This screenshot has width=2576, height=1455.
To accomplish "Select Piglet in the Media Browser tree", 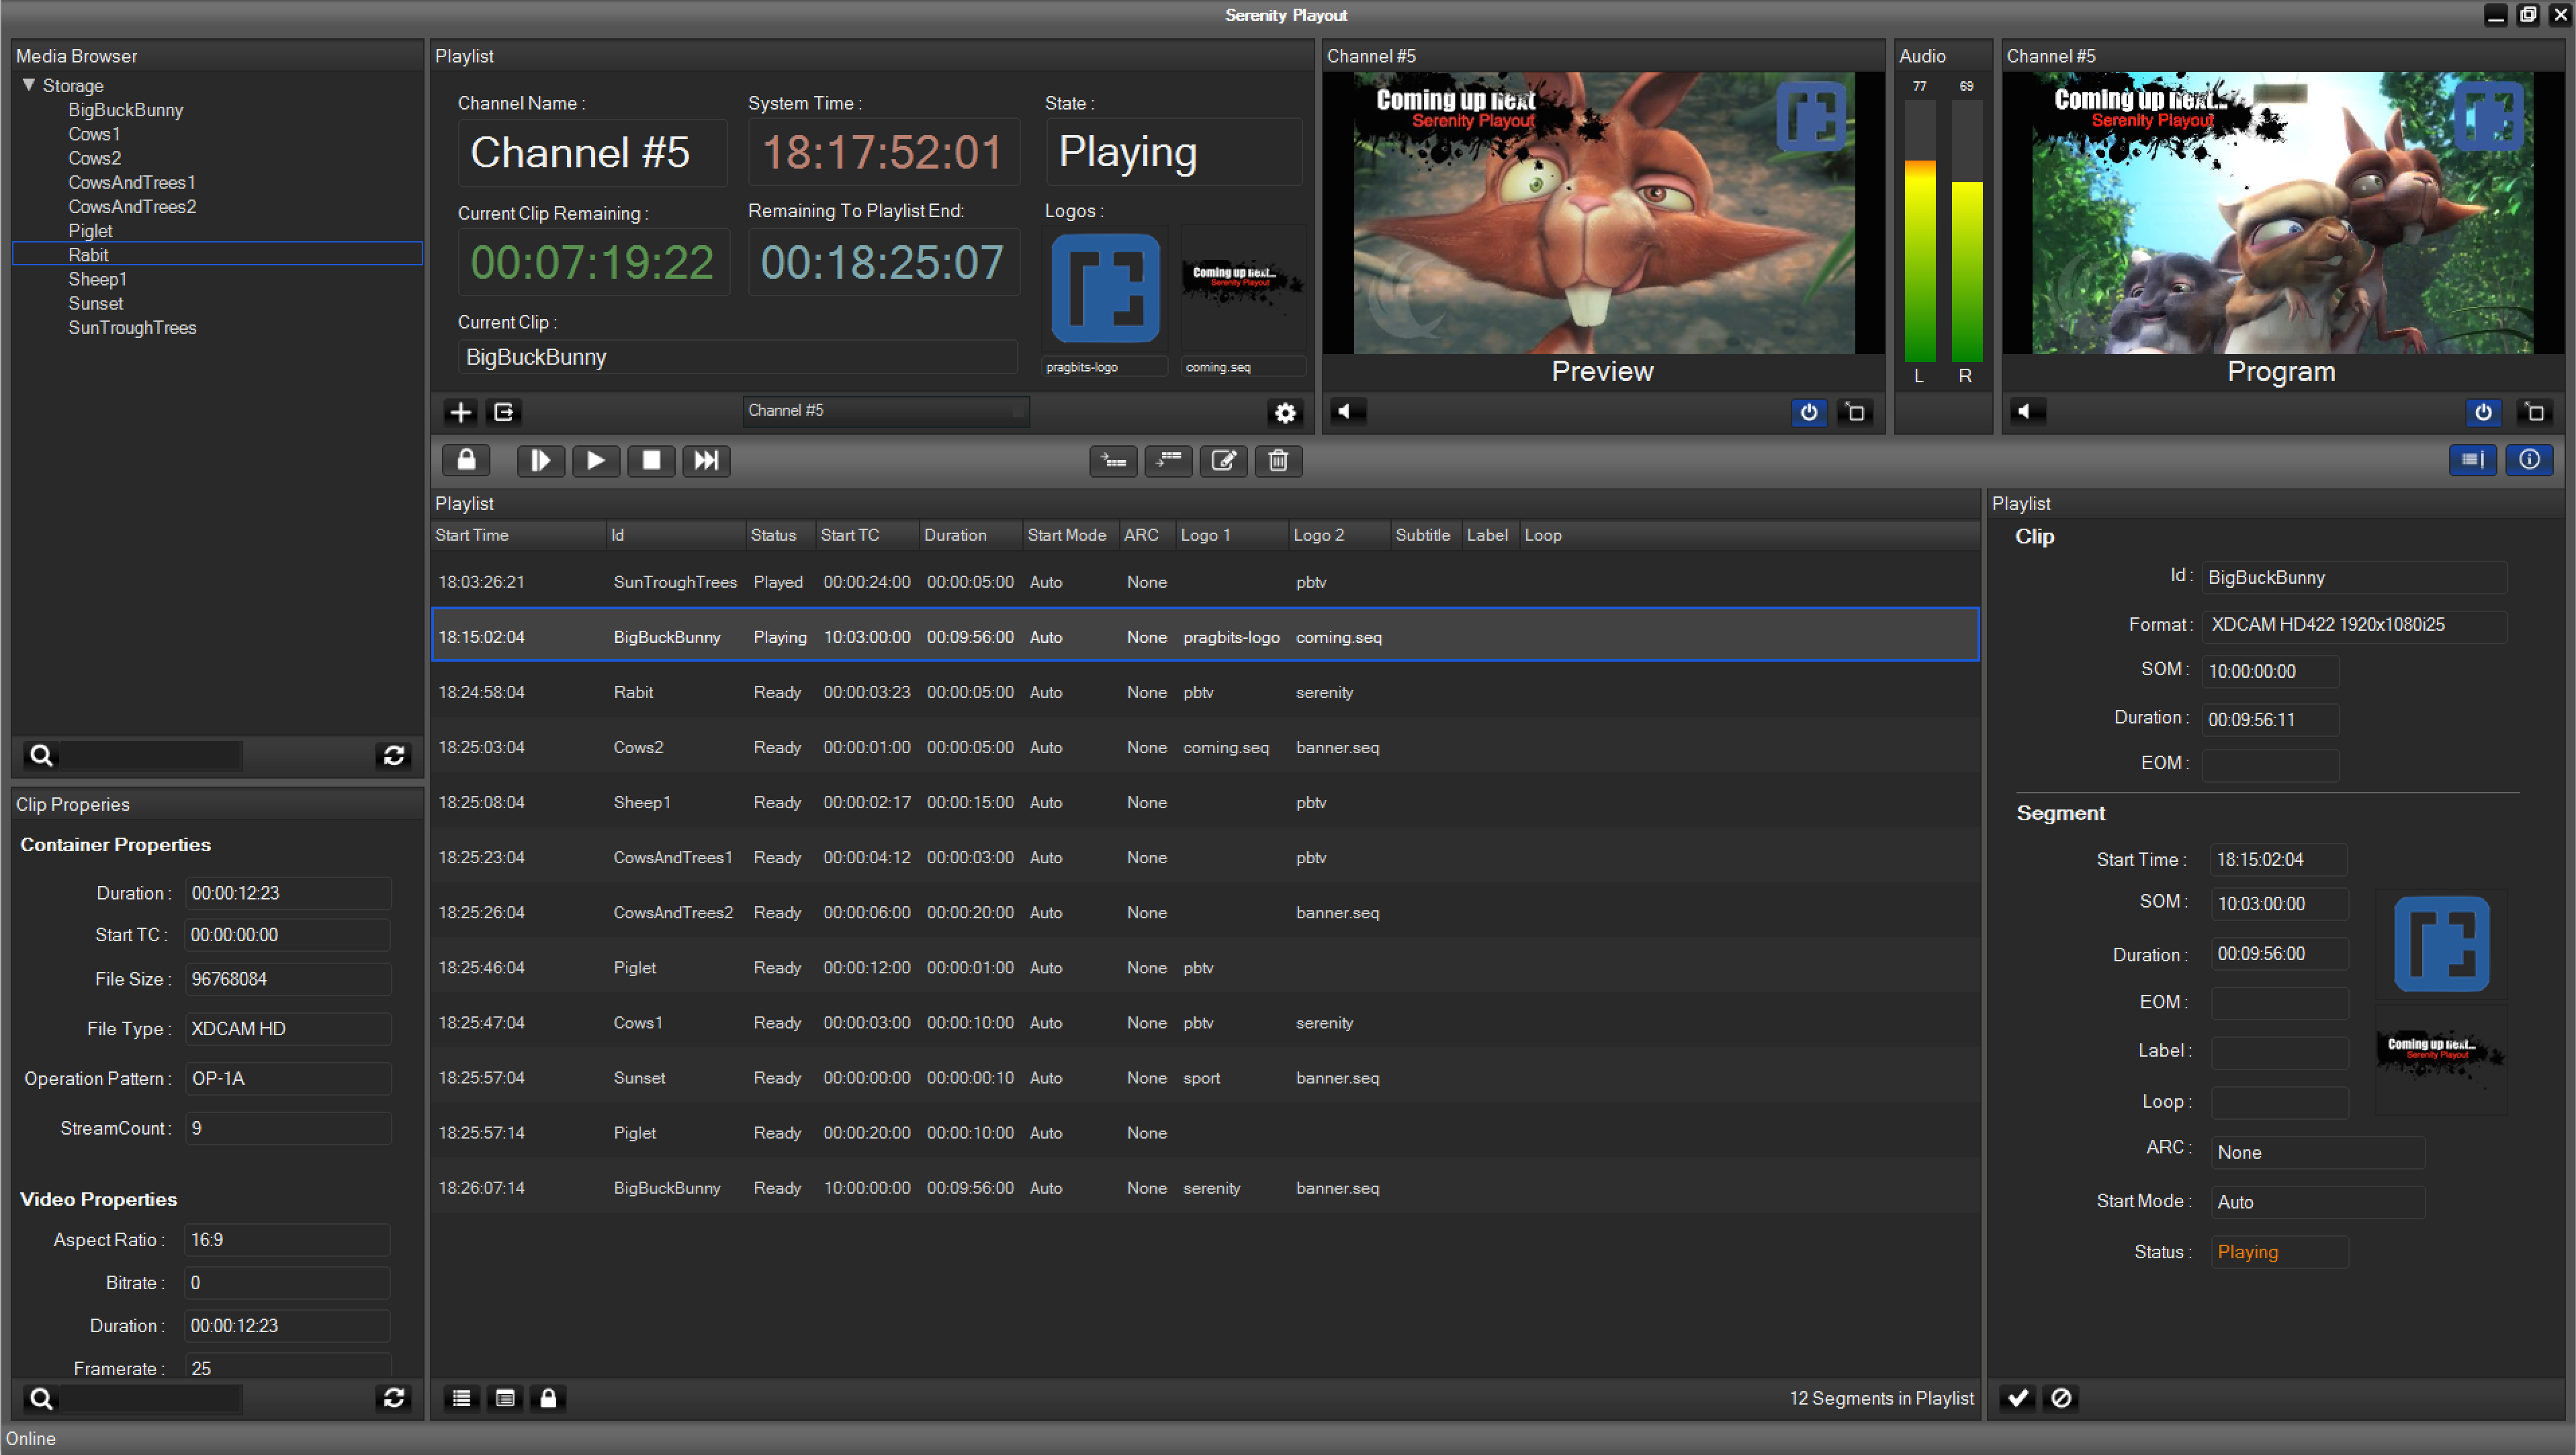I will coord(90,231).
